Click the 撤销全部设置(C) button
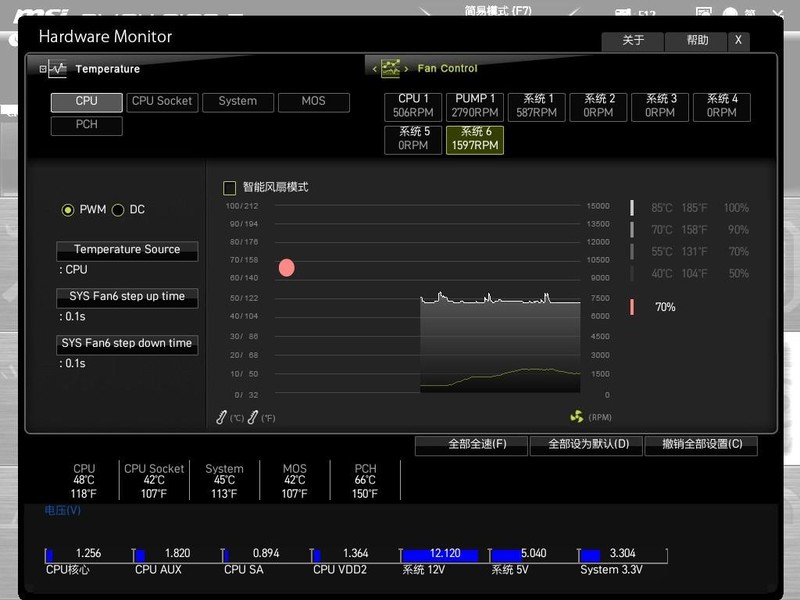800x600 pixels. pyautogui.click(x=701, y=445)
